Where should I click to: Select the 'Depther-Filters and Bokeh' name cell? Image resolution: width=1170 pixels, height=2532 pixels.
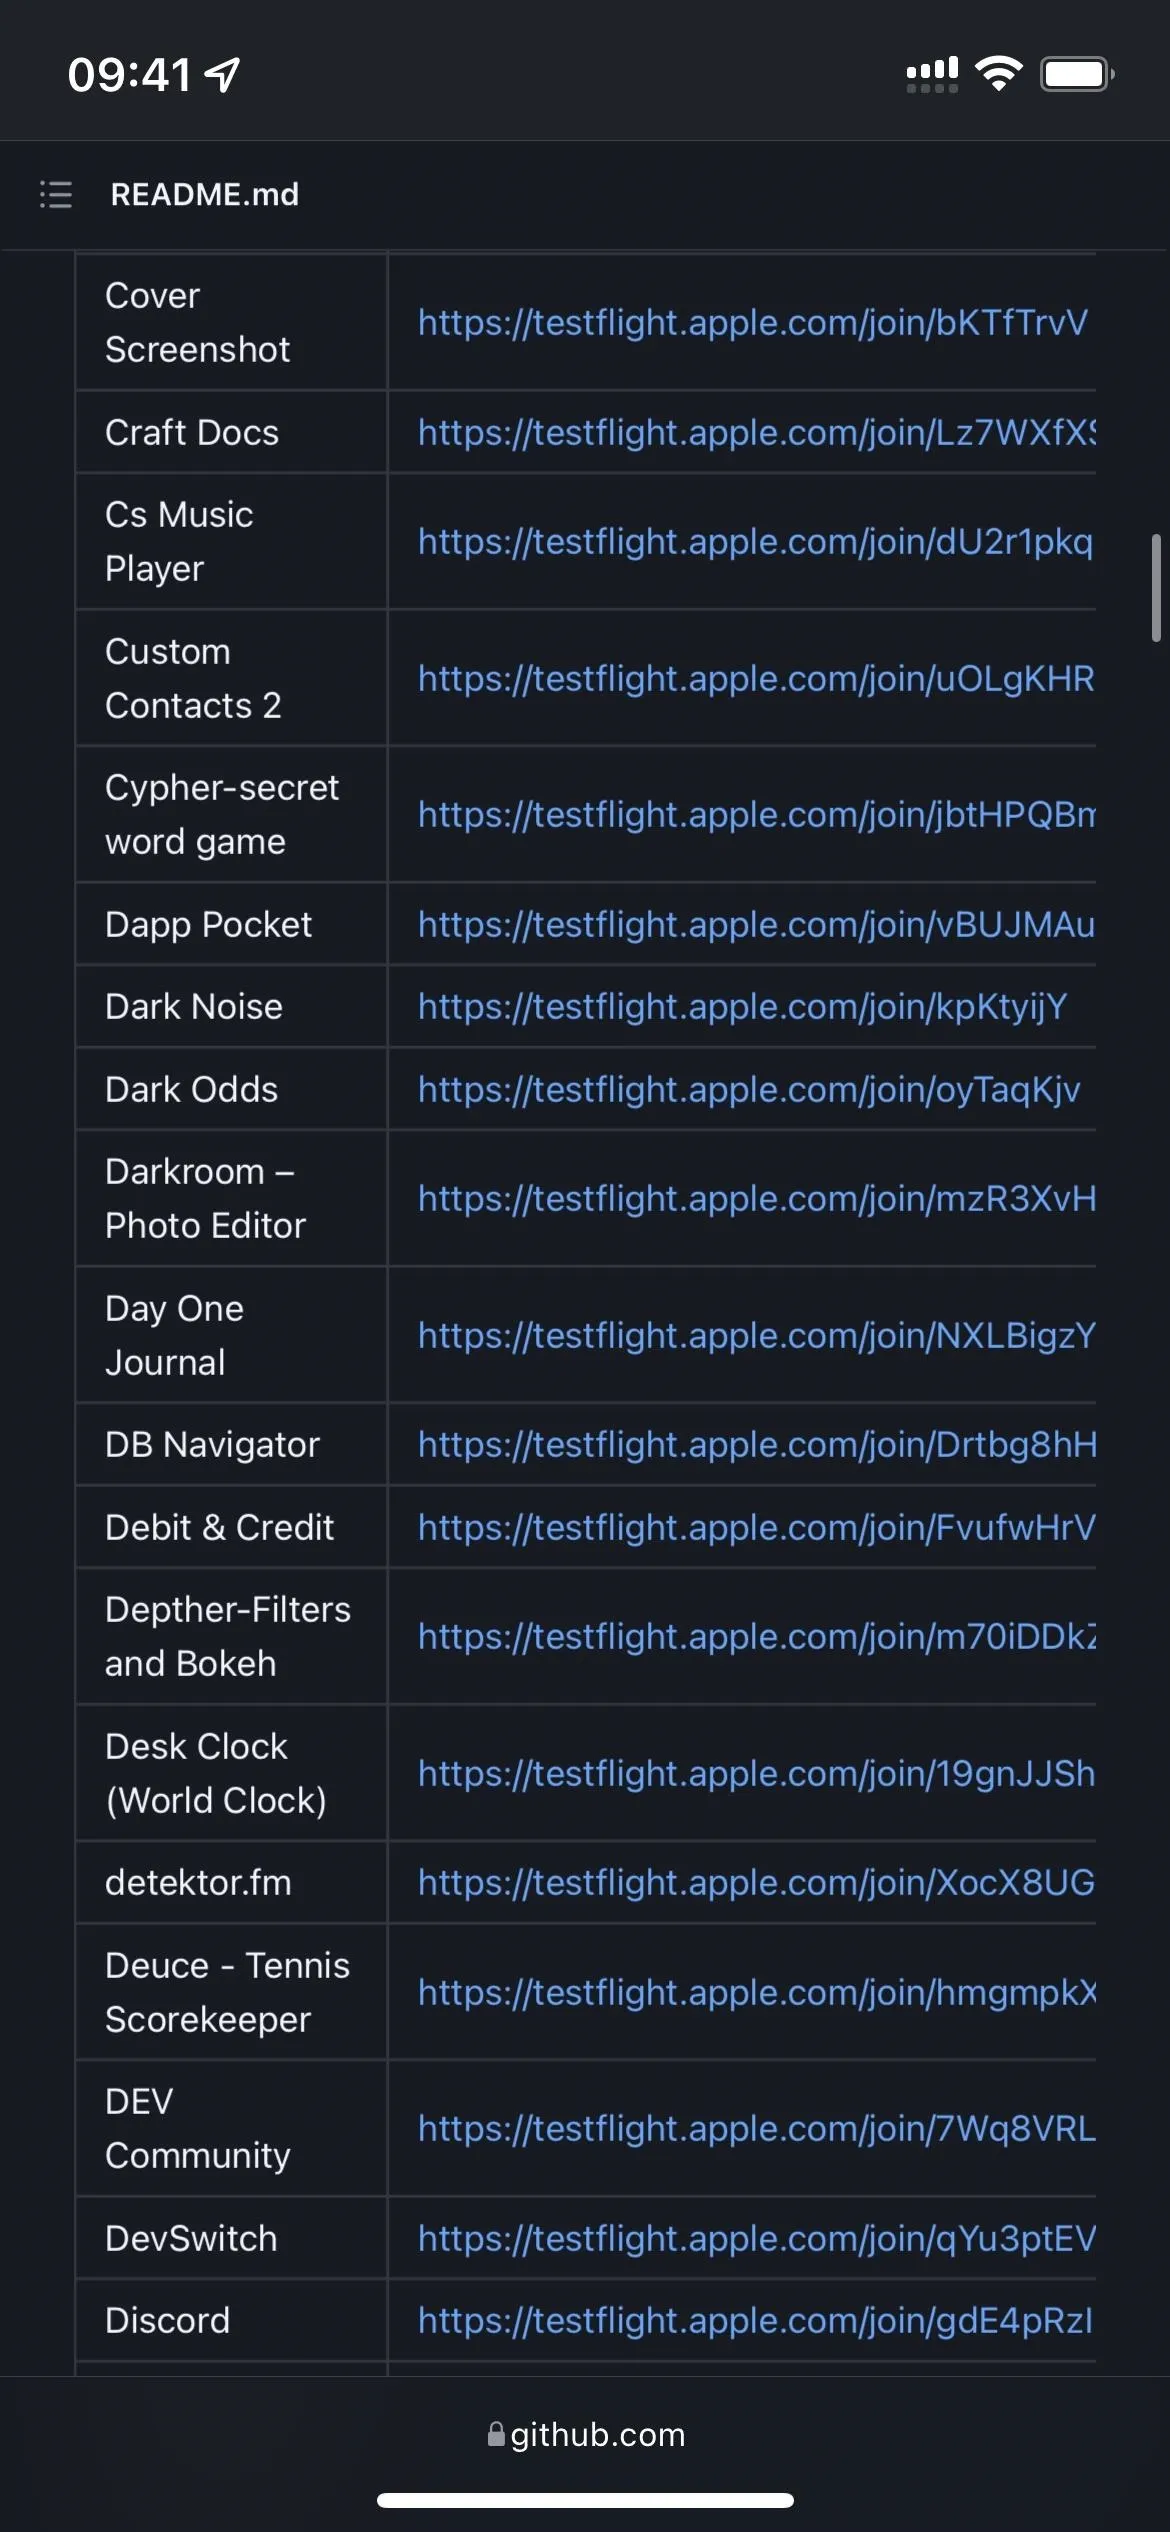231,1636
